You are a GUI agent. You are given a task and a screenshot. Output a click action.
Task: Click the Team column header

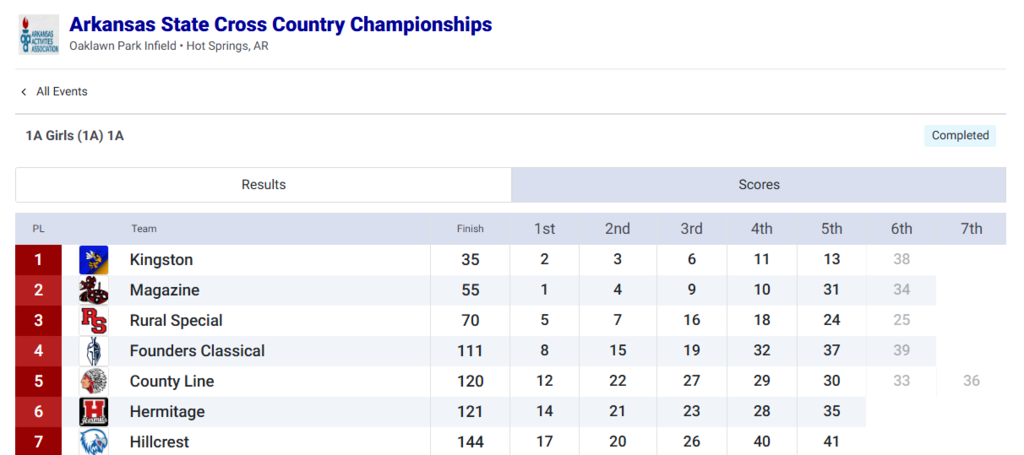(144, 229)
